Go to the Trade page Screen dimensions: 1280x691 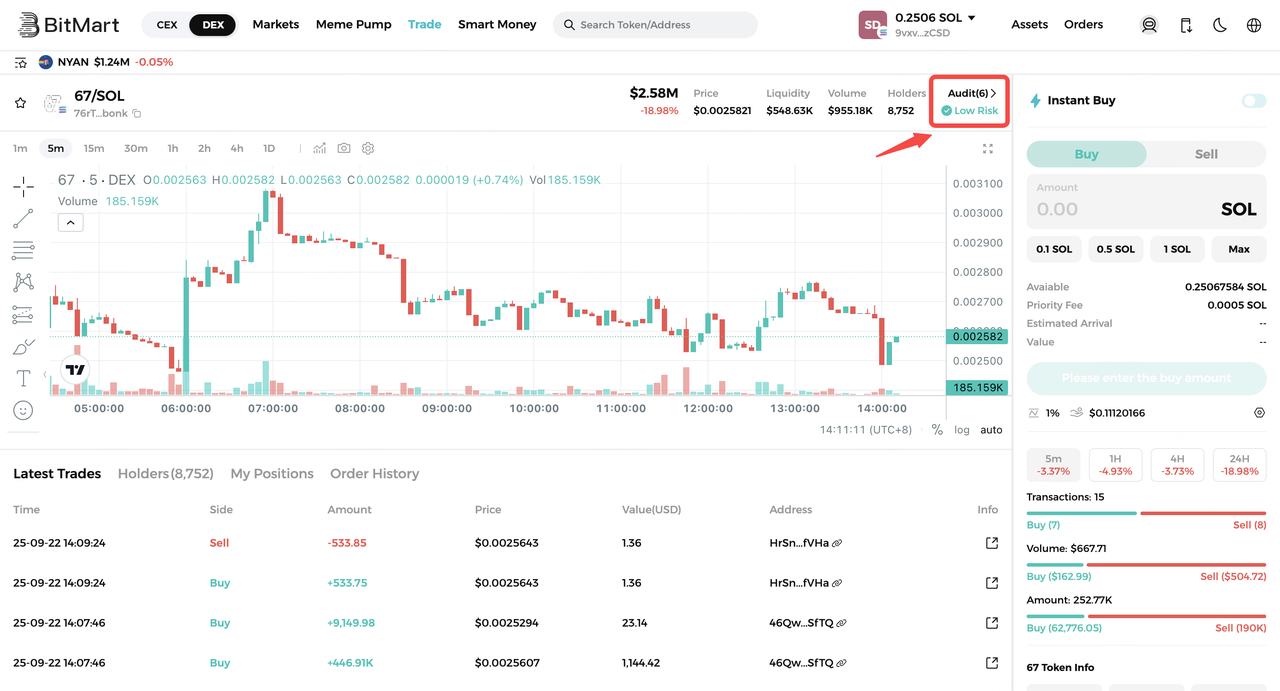coord(424,24)
